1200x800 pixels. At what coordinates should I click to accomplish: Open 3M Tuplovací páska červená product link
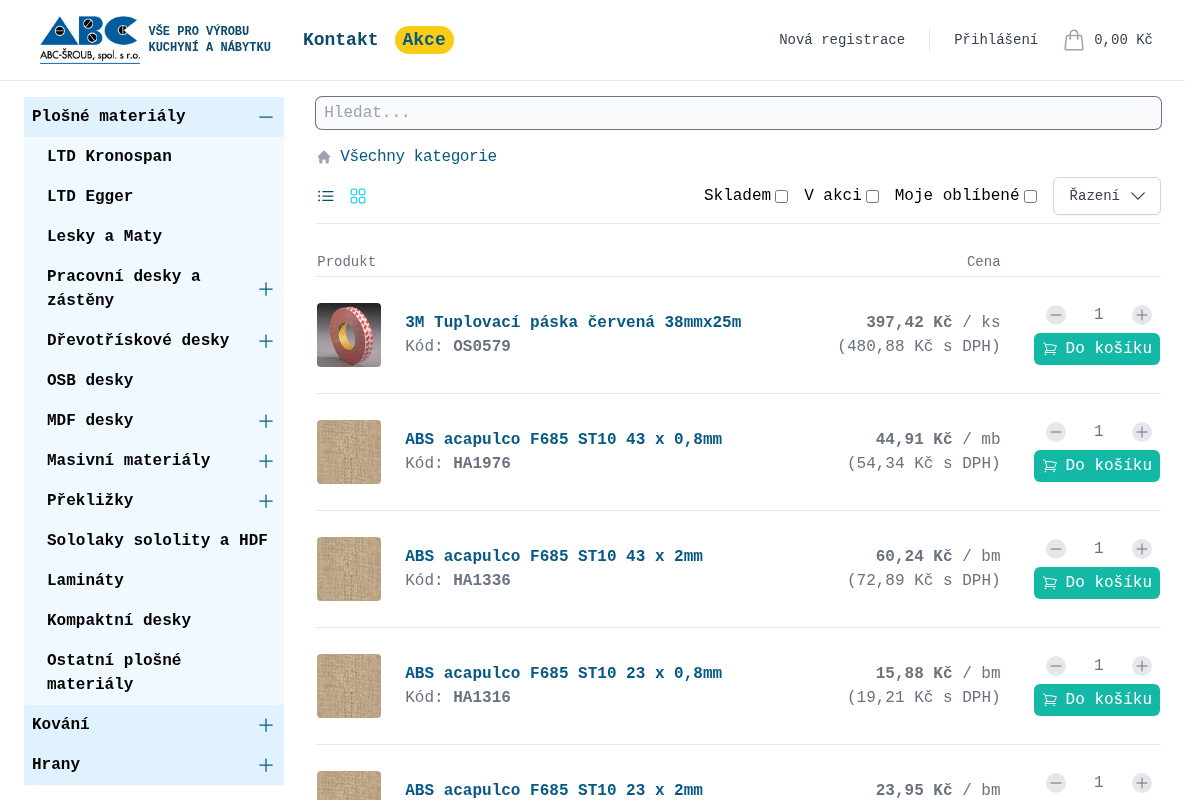[x=573, y=323]
